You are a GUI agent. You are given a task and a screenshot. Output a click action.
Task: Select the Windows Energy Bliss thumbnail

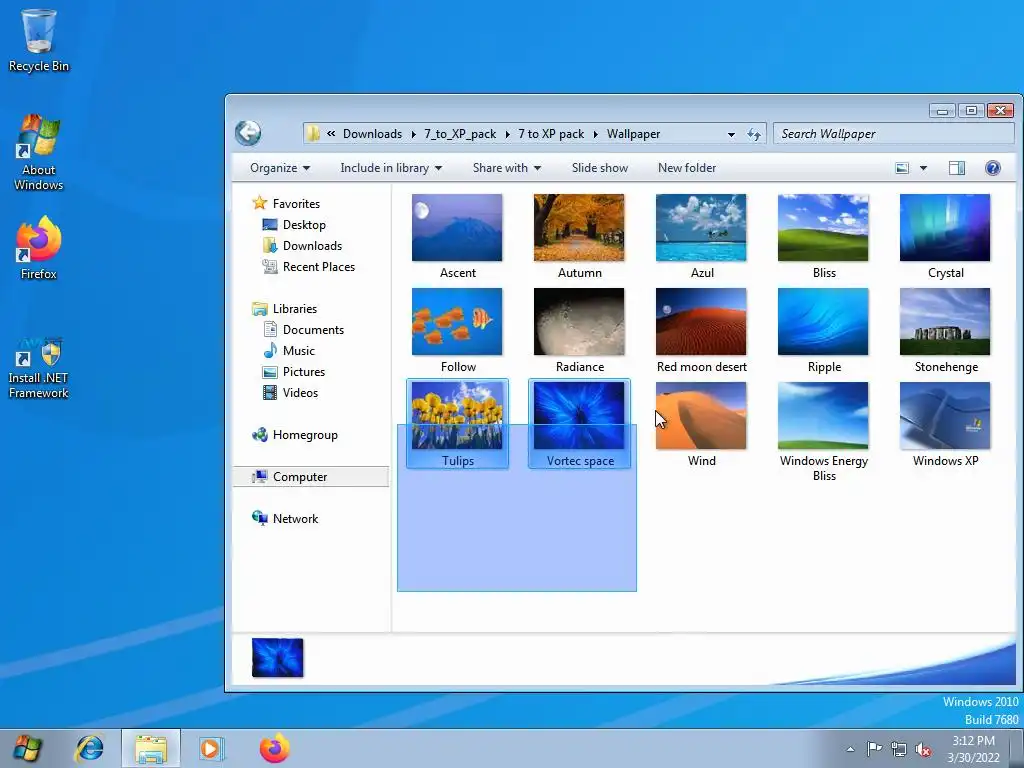pyautogui.click(x=824, y=415)
